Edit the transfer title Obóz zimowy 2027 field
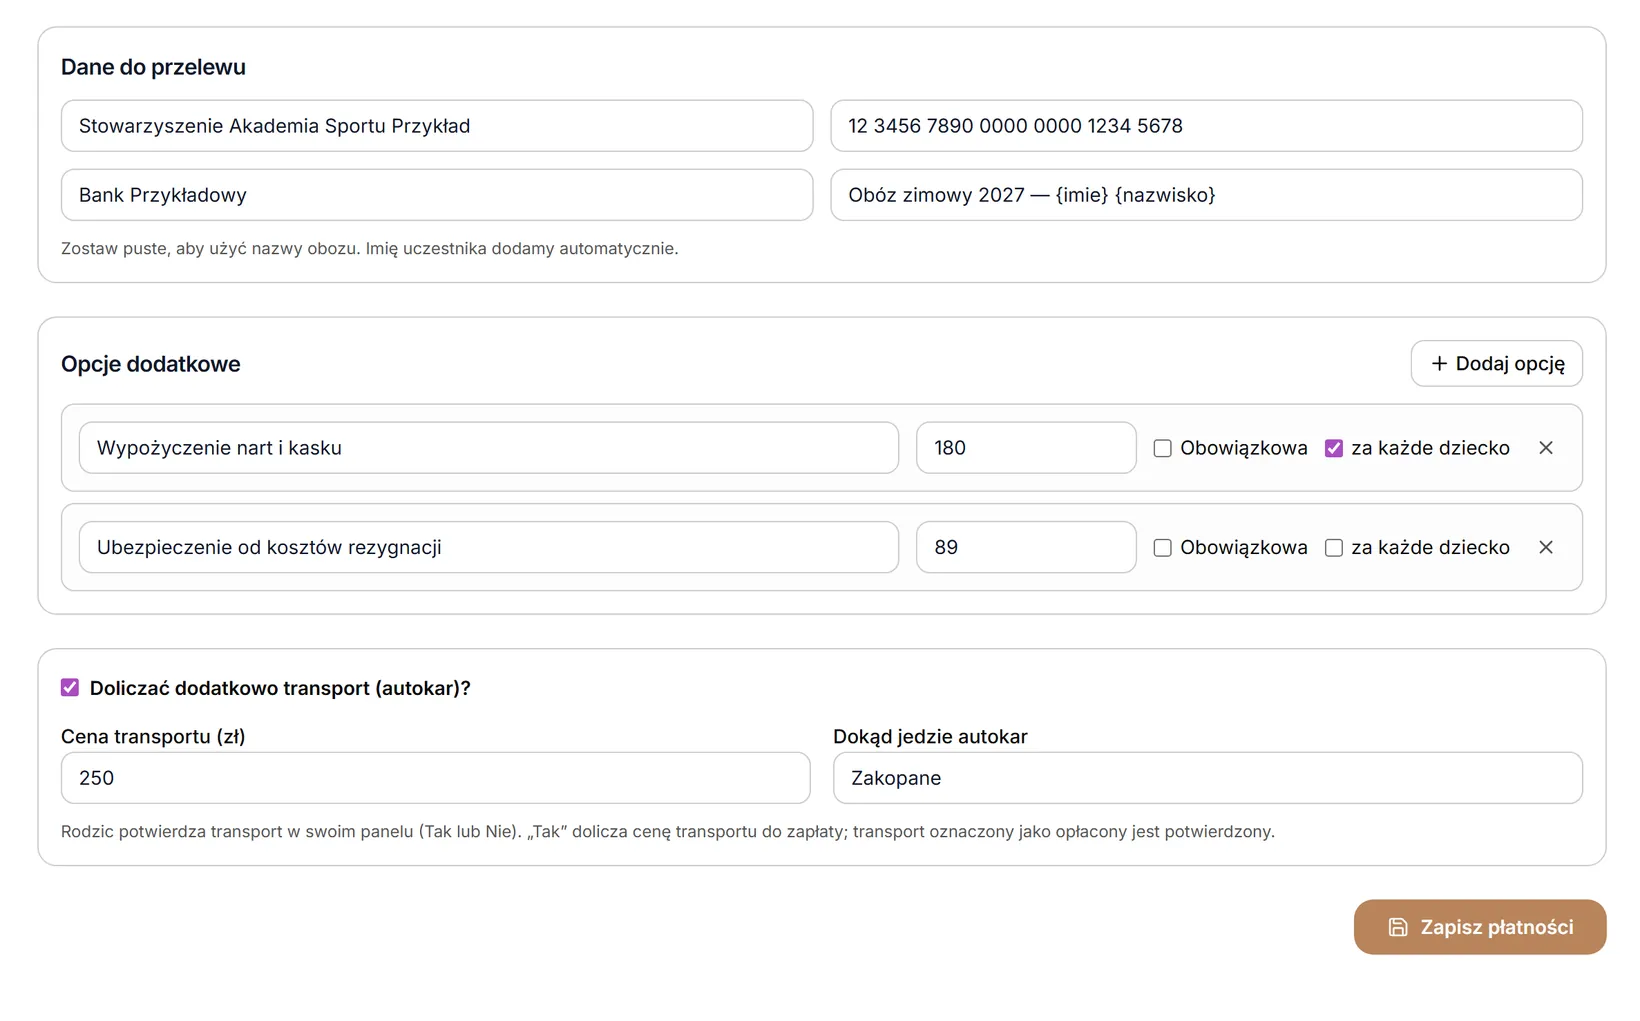1640x1021 pixels. click(x=1206, y=195)
